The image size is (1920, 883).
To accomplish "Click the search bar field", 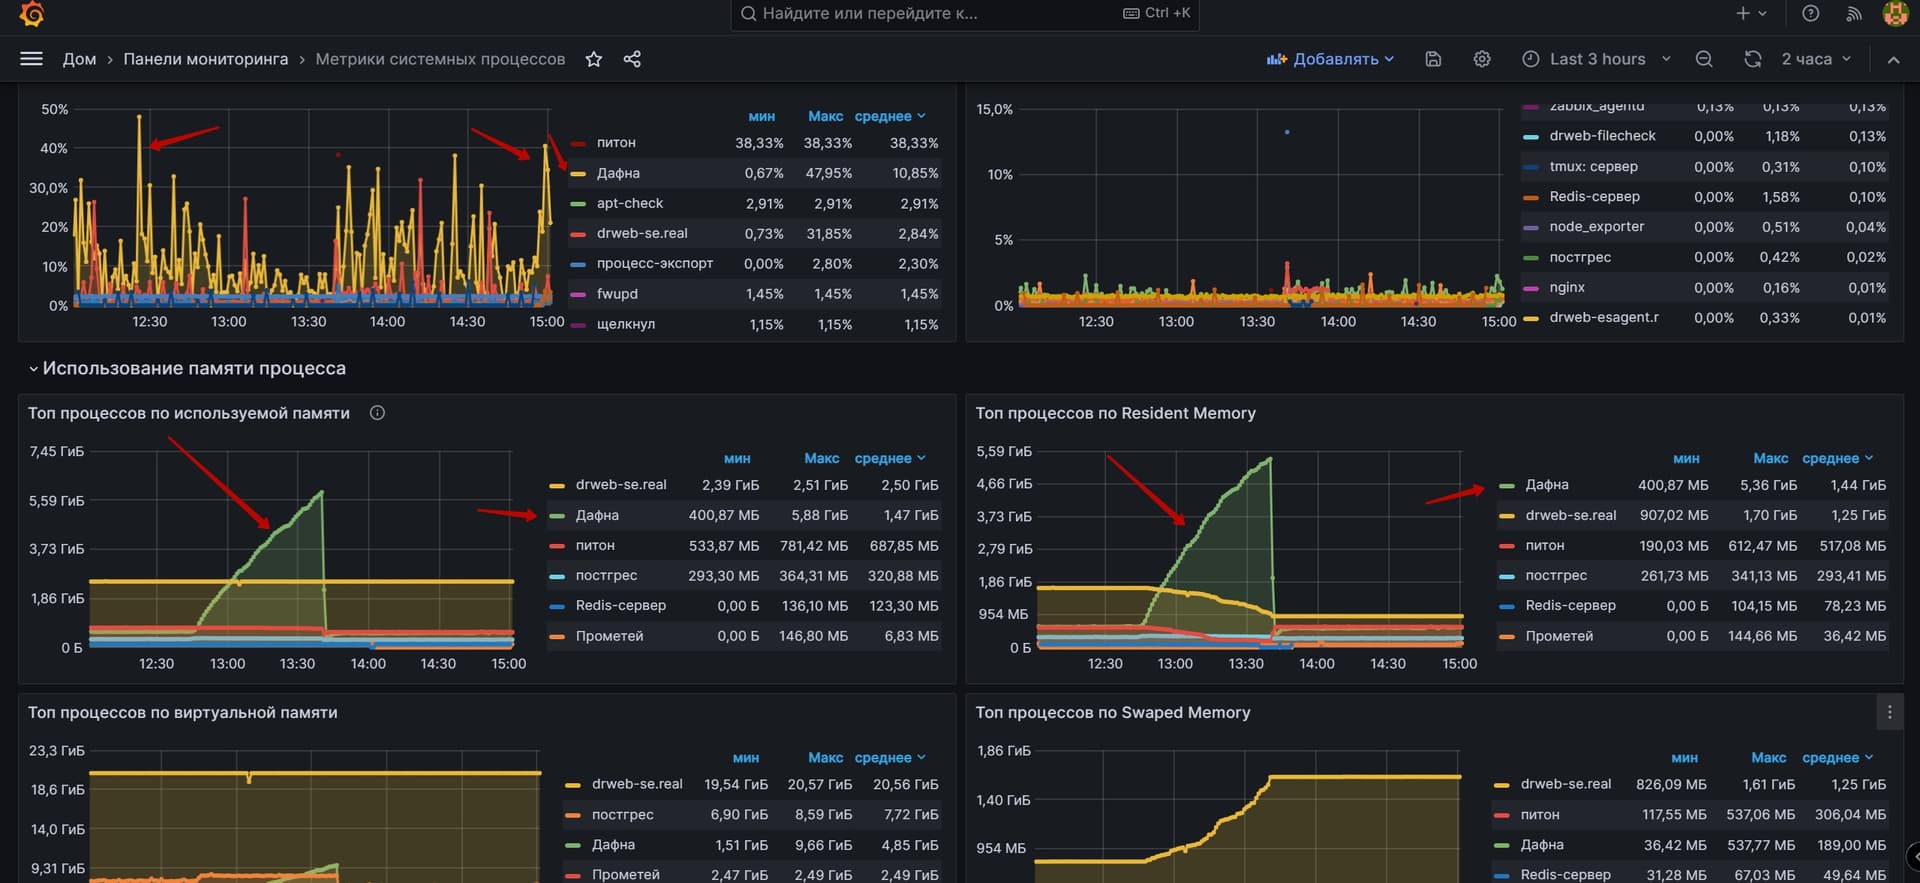I will pos(965,14).
